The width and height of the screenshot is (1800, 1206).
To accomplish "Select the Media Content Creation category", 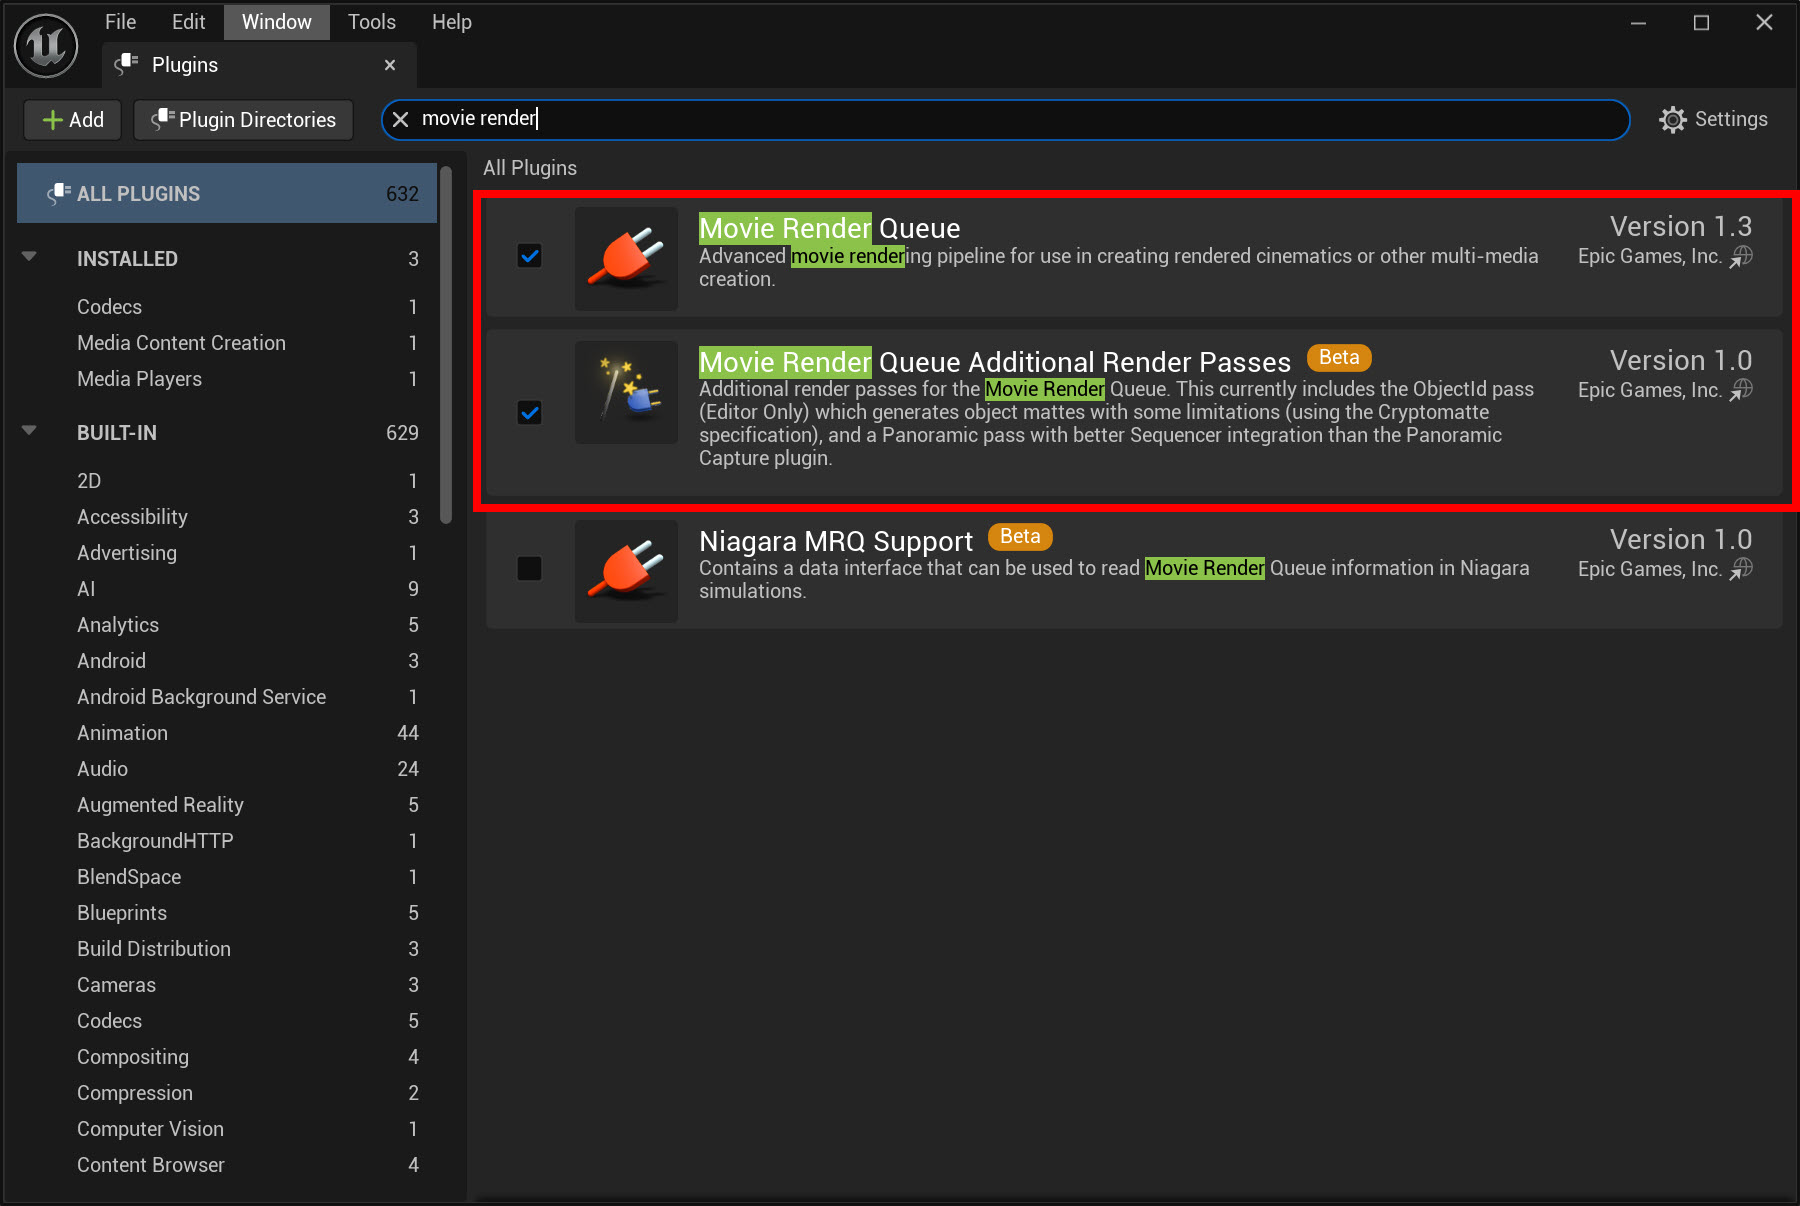I will point(227,343).
